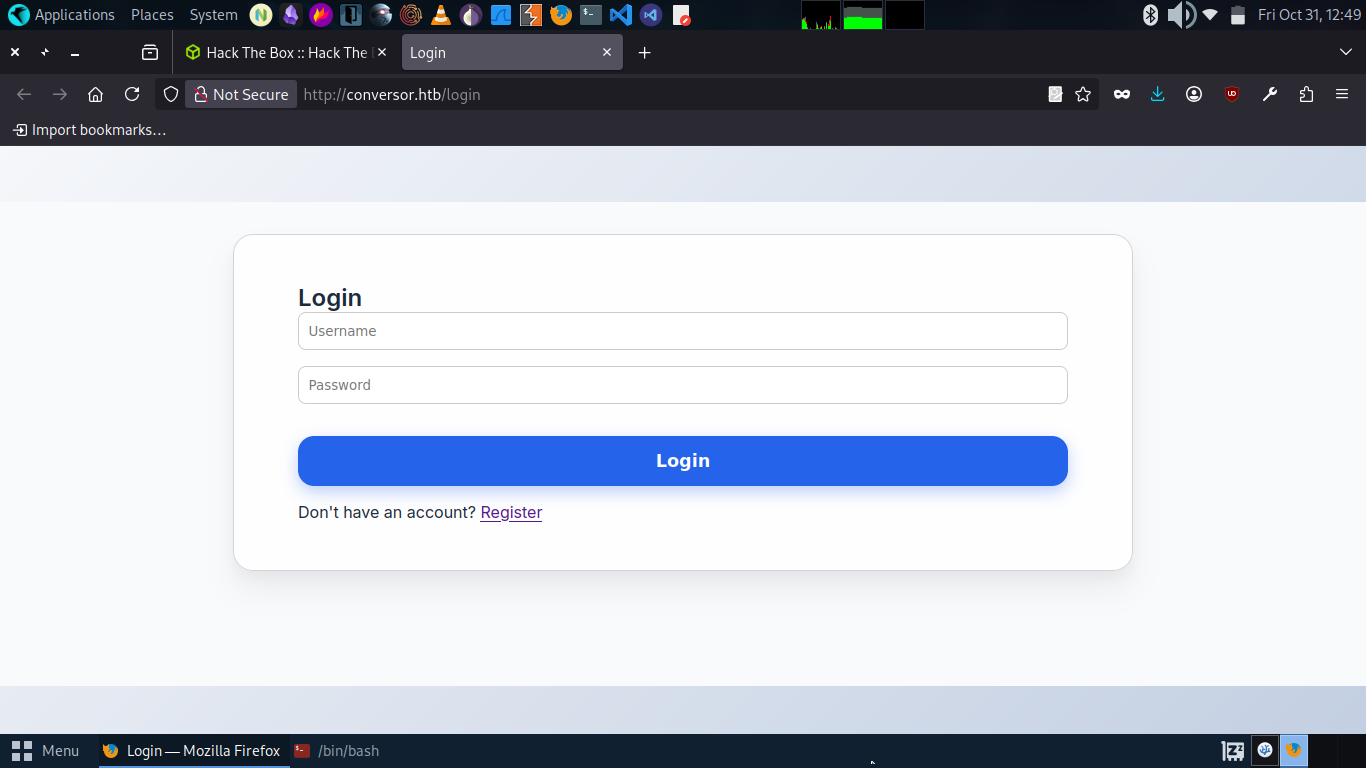The width and height of the screenshot is (1366, 768).
Task: Click the Not Secure site info button
Action: click(241, 94)
